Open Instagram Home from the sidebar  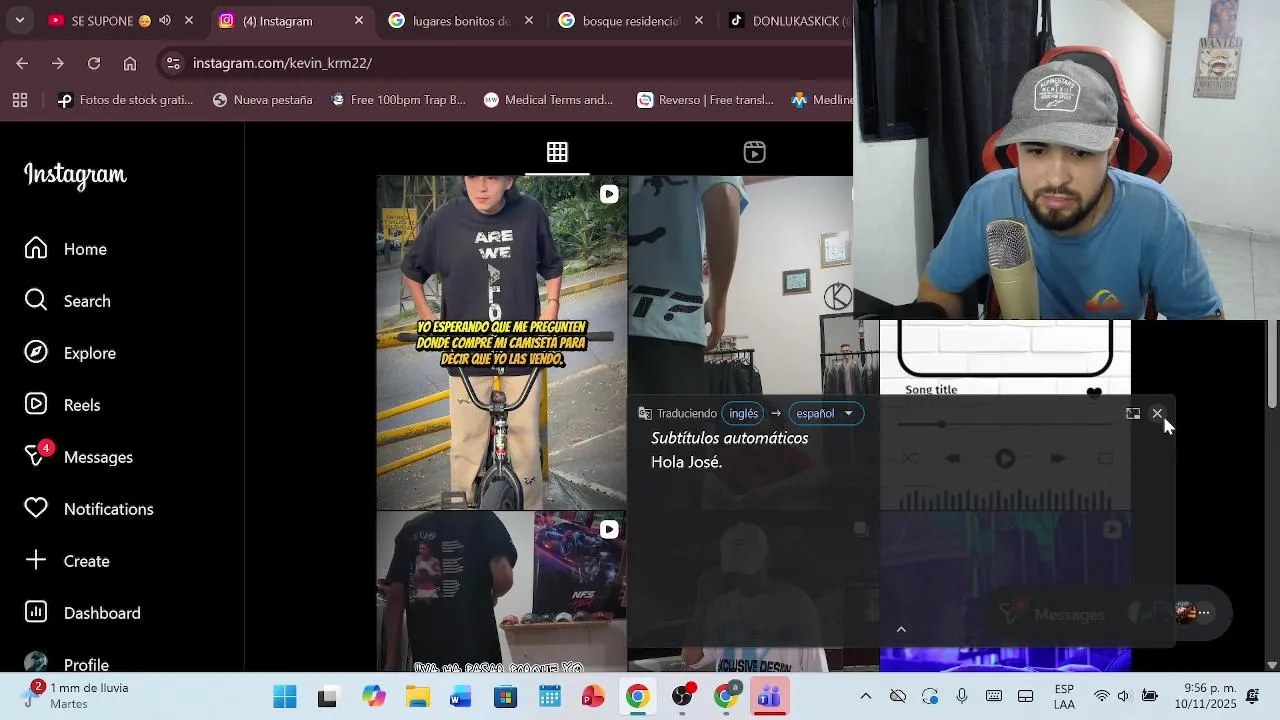click(x=66, y=249)
